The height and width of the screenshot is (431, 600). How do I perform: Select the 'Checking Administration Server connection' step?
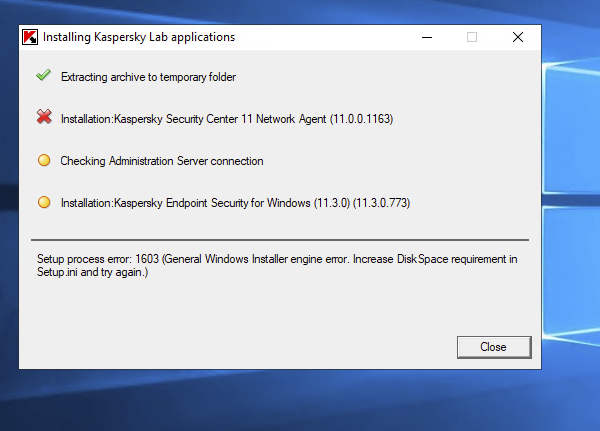click(161, 161)
